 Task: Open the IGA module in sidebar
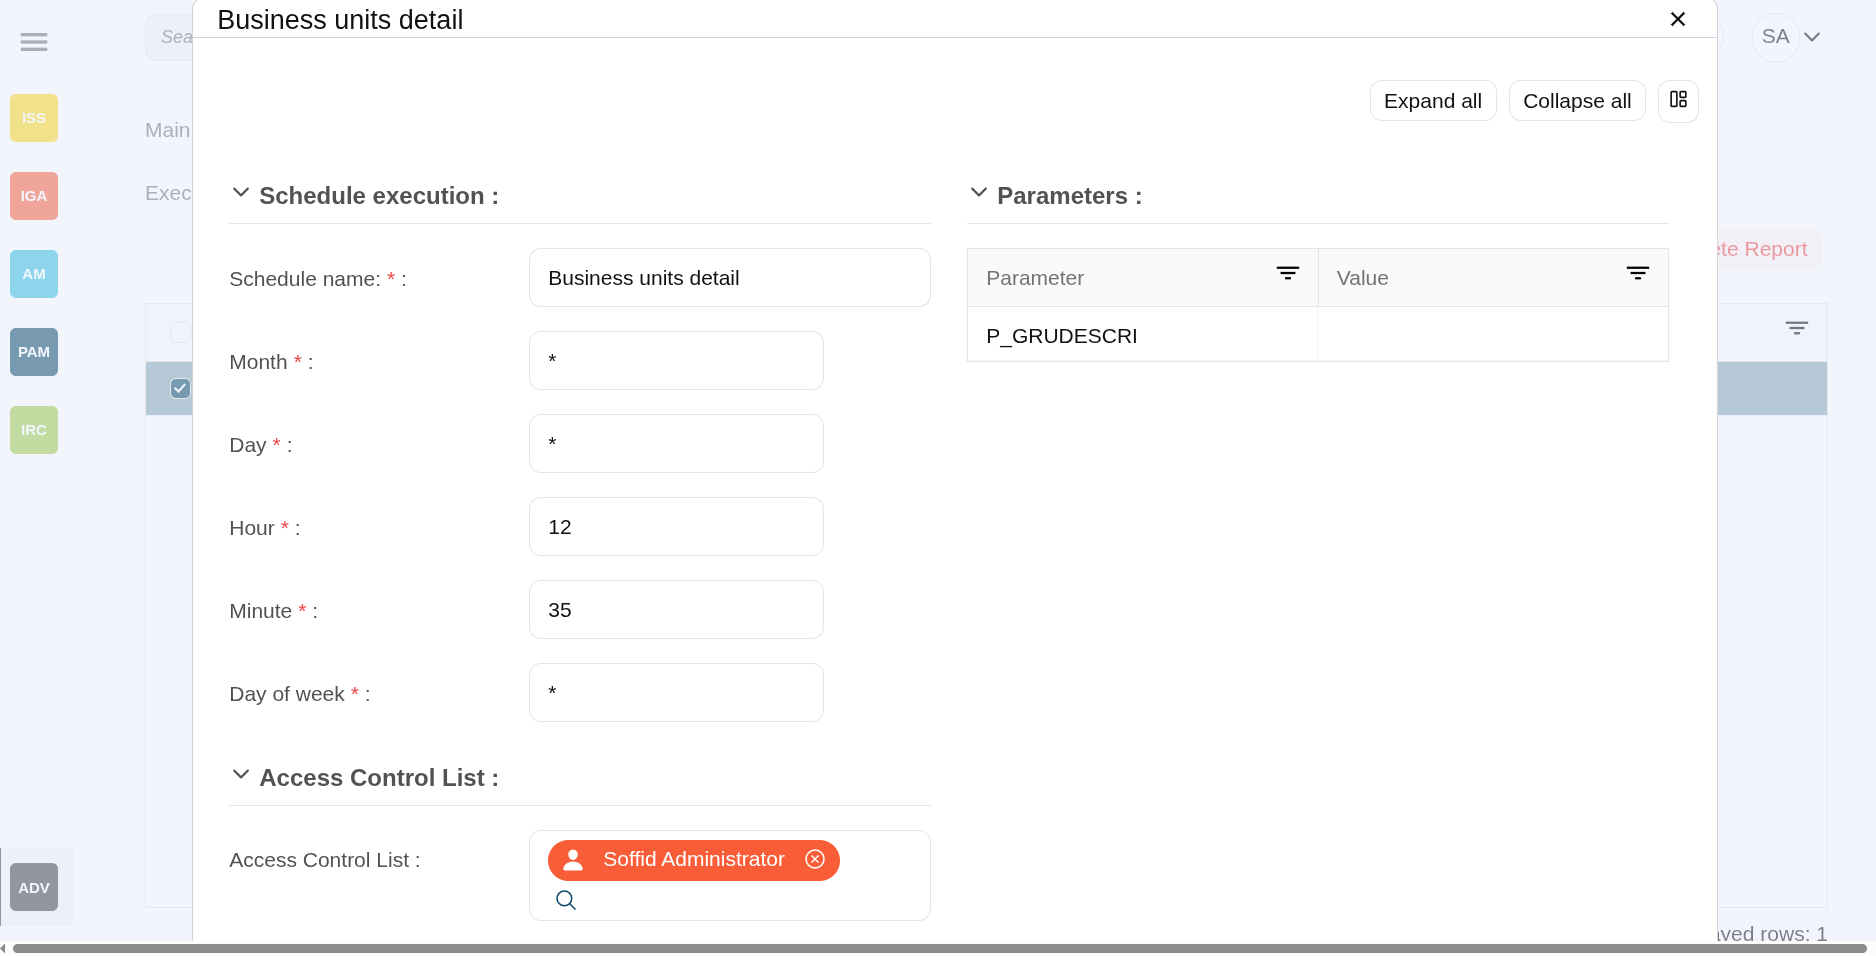click(x=34, y=196)
